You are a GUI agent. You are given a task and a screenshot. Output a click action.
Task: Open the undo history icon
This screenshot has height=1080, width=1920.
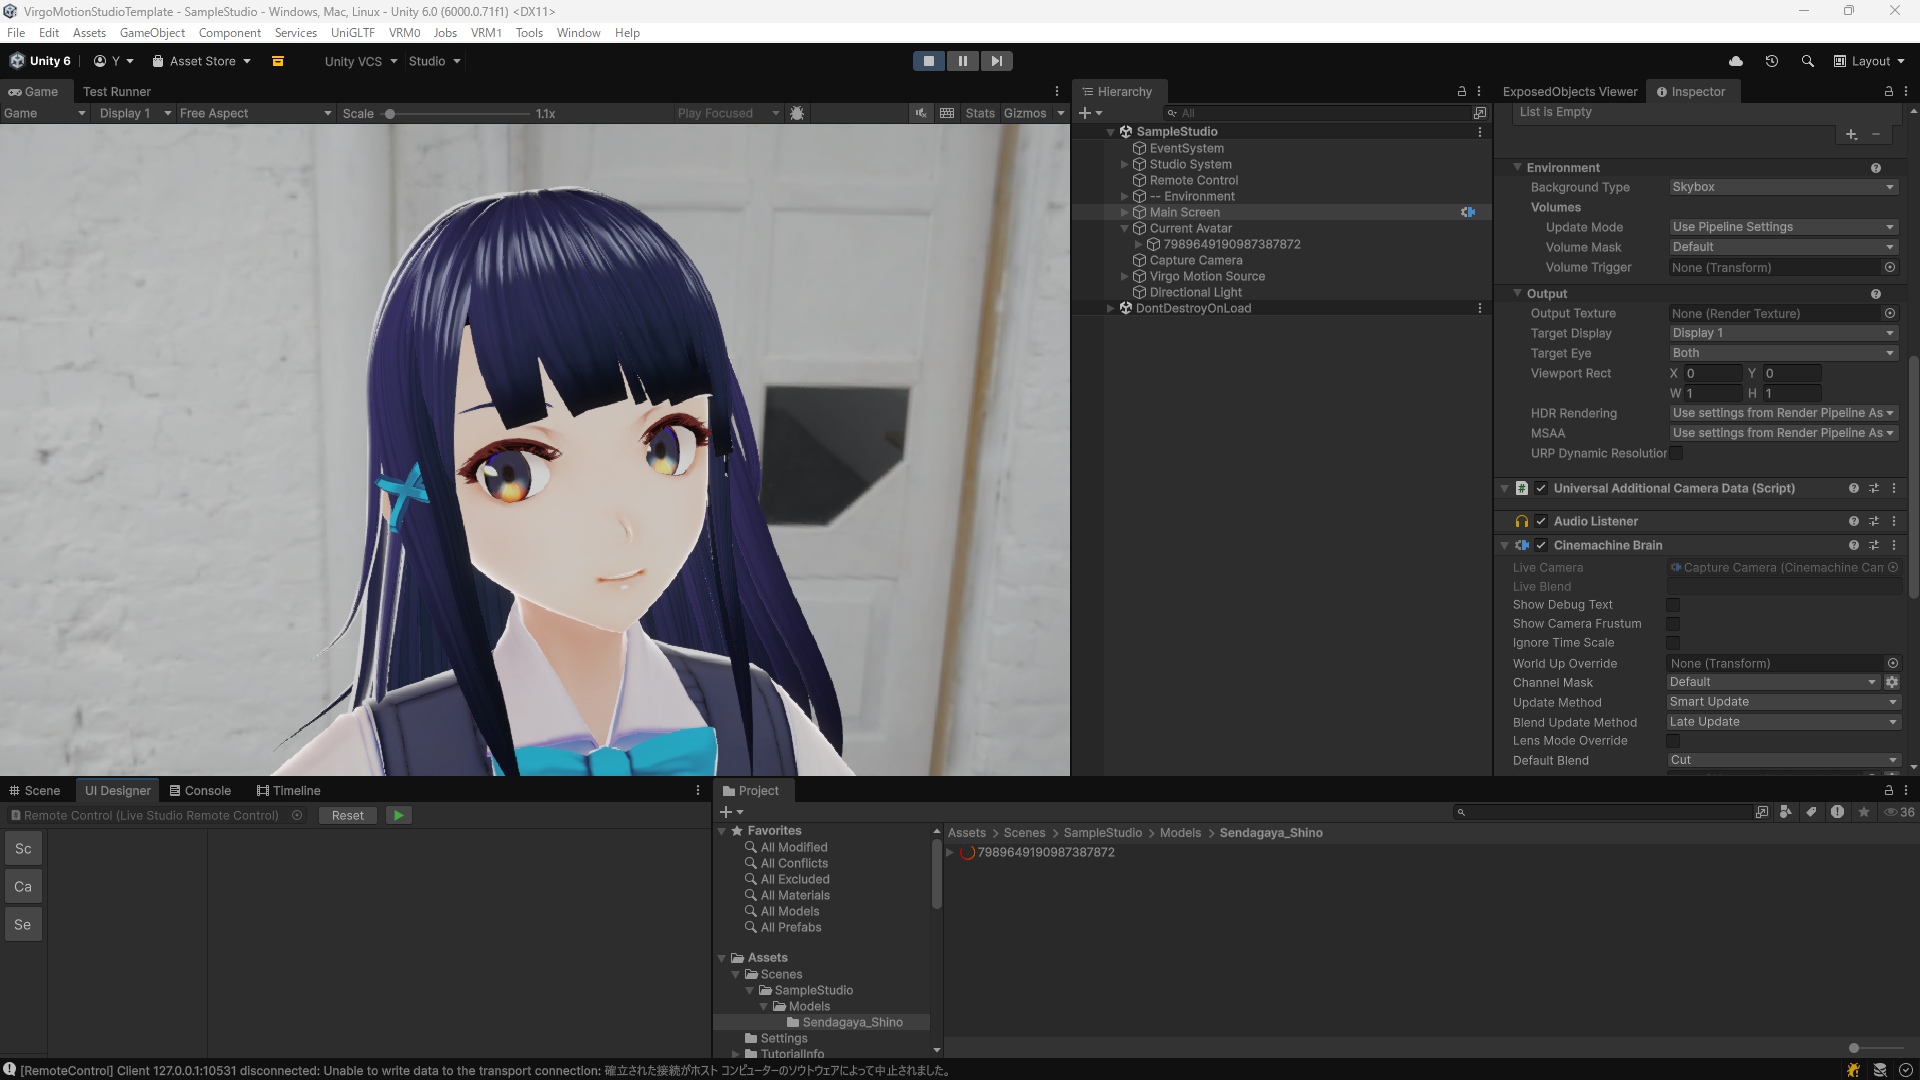pos(1772,61)
